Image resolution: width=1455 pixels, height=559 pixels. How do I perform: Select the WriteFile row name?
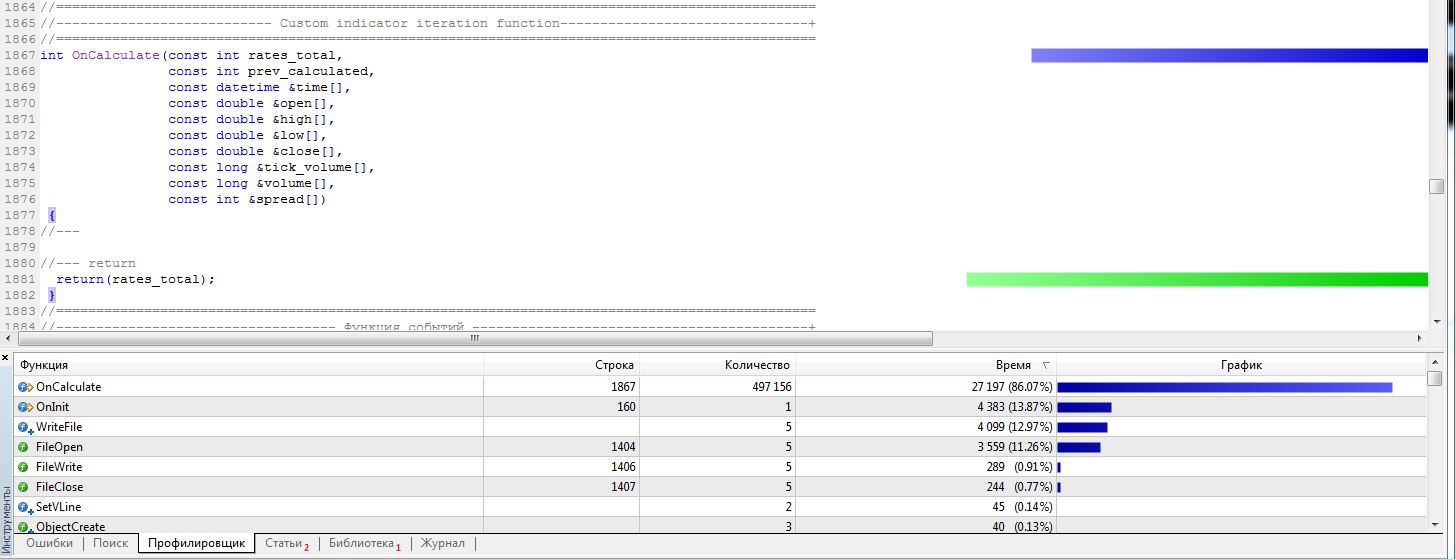(59, 427)
